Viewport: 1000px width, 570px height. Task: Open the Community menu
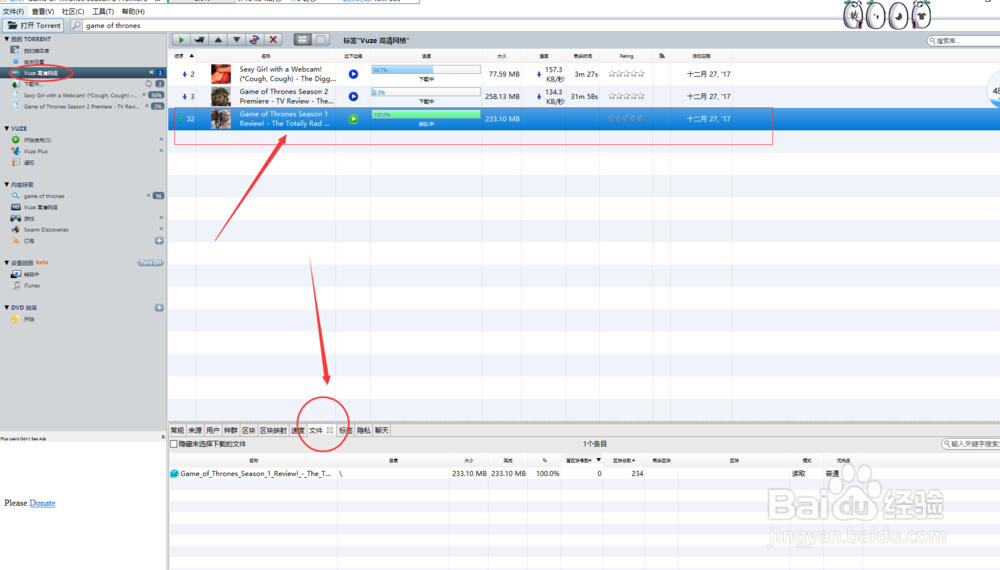(73, 11)
